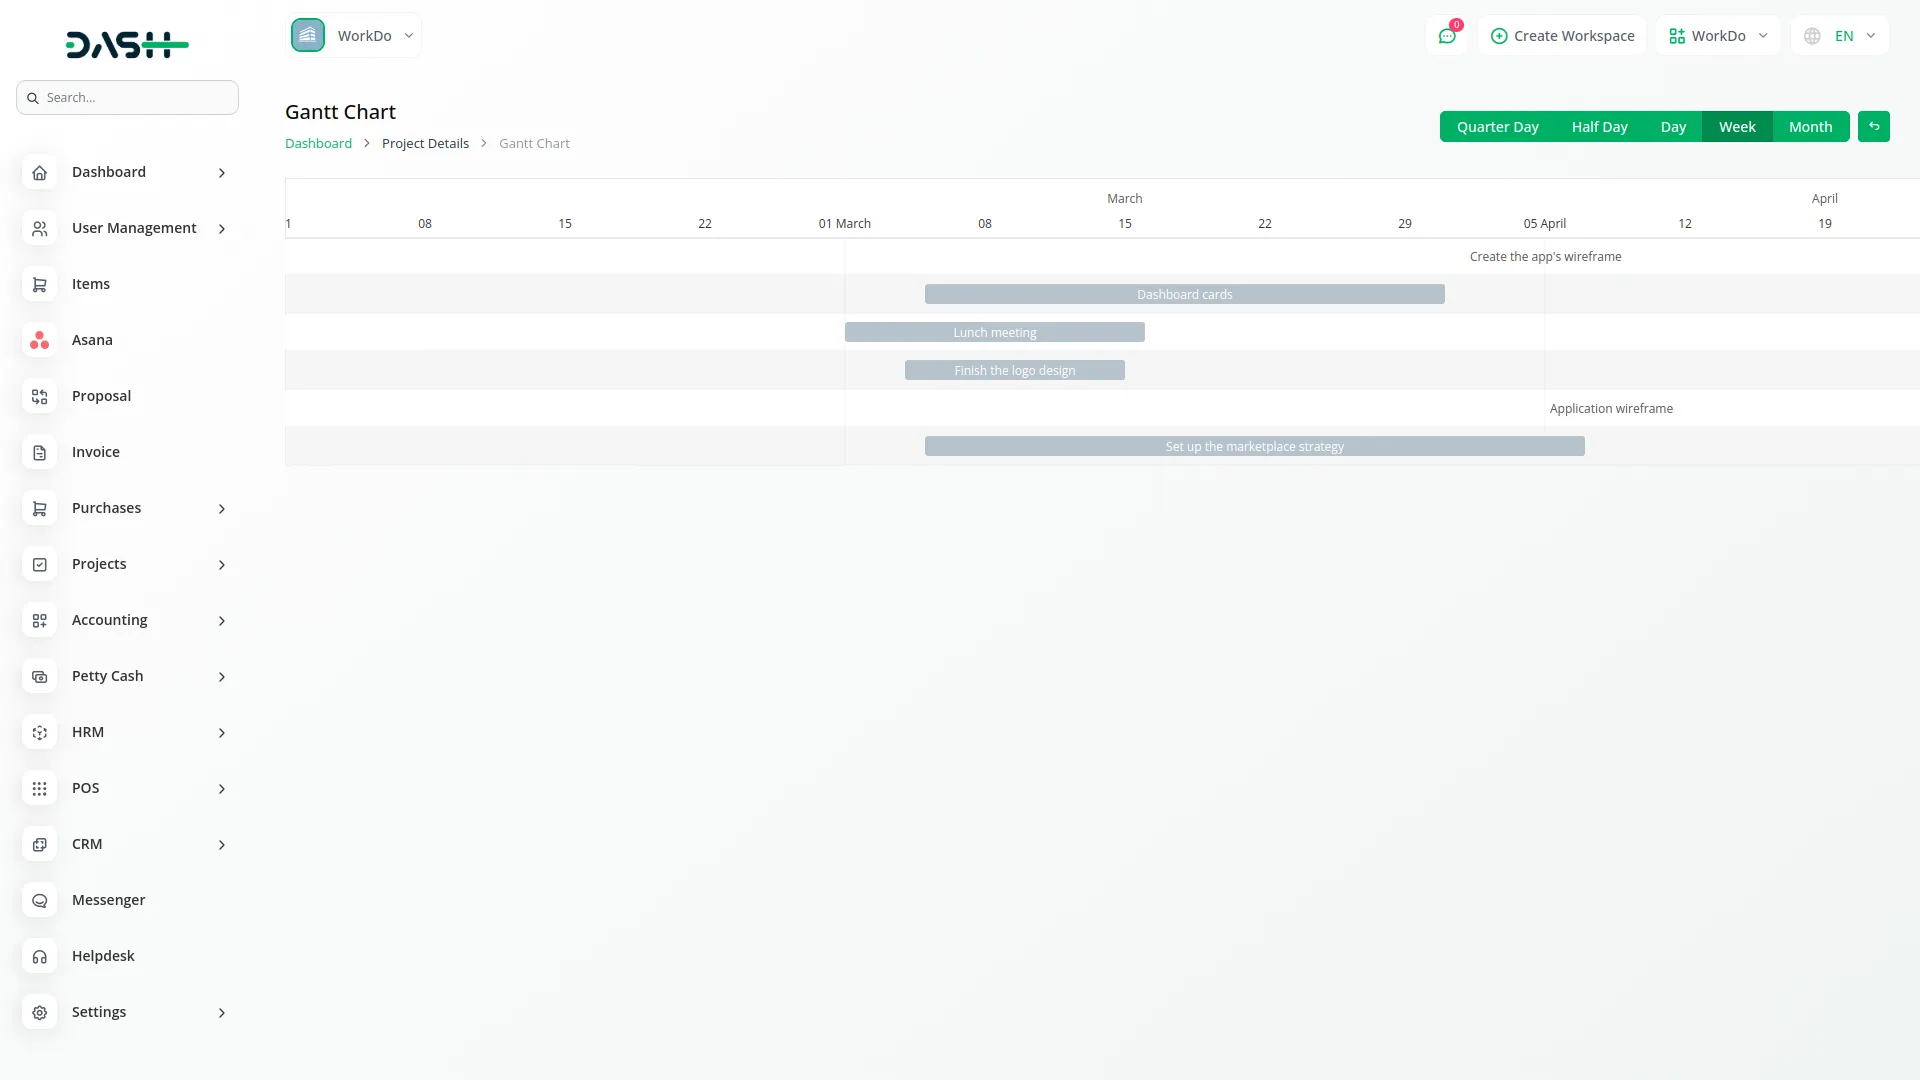This screenshot has height=1080, width=1920.
Task: Click the Helpdesk headset icon
Action: (39, 957)
